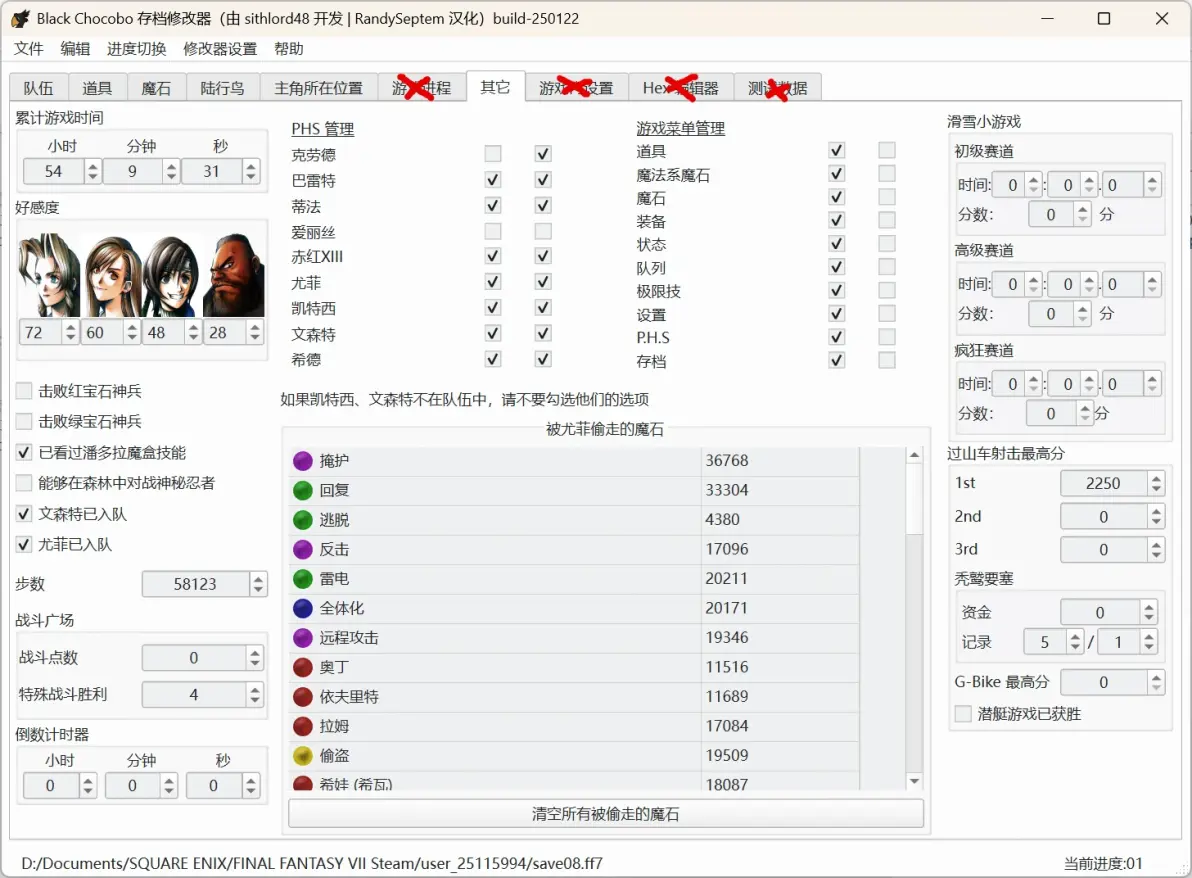Click the purple 远程攻击 materia orb icon
Viewport: 1192px width, 878px height.
coord(303,638)
